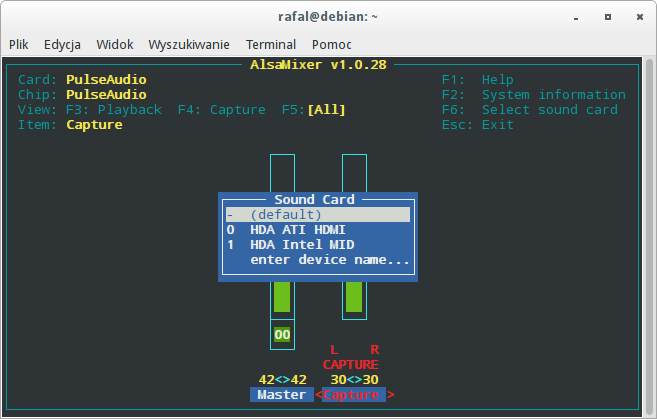This screenshot has height=419, width=657.
Task: Switch view to F5 All
Action: [x=310, y=110]
